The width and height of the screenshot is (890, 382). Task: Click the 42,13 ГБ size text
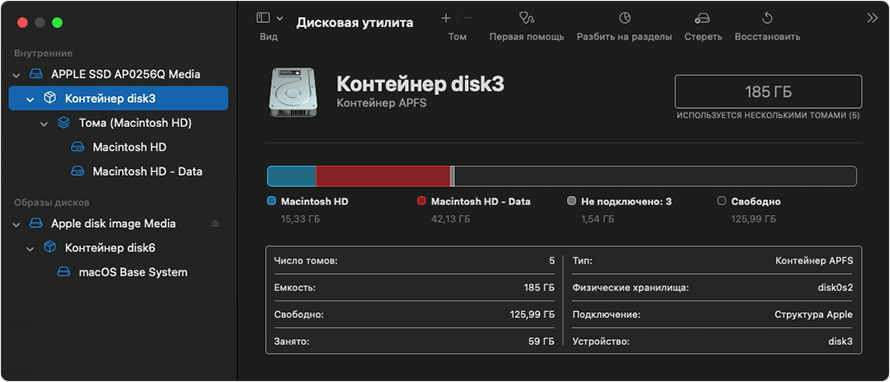[x=450, y=219]
